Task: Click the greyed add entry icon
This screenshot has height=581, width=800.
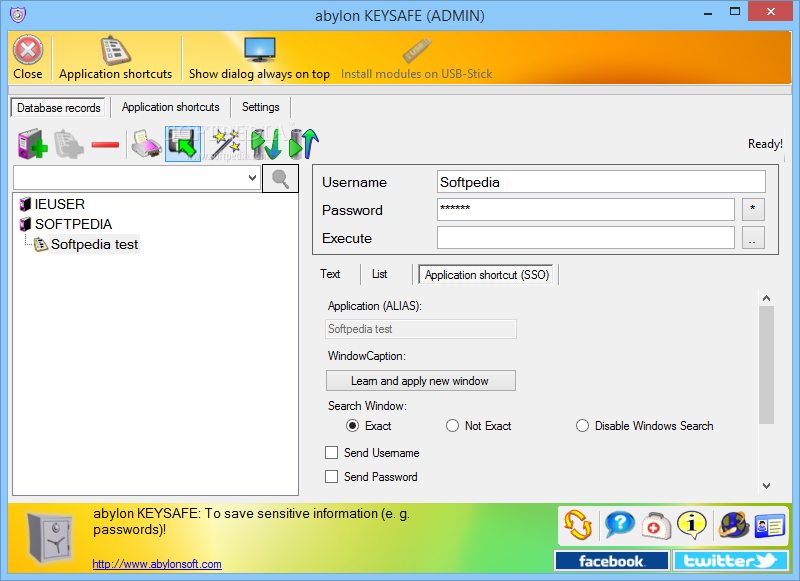Action: click(69, 144)
